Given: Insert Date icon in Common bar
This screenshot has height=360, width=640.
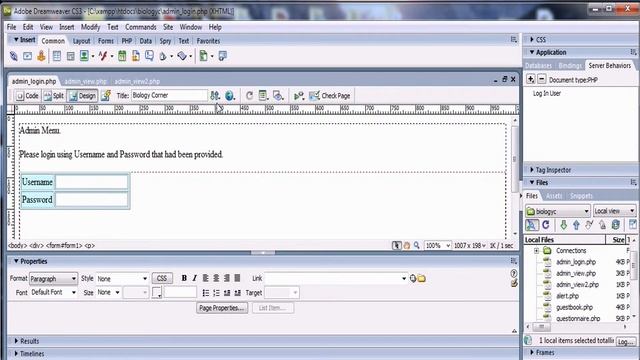Looking at the screenshot, I should pos(122,56).
